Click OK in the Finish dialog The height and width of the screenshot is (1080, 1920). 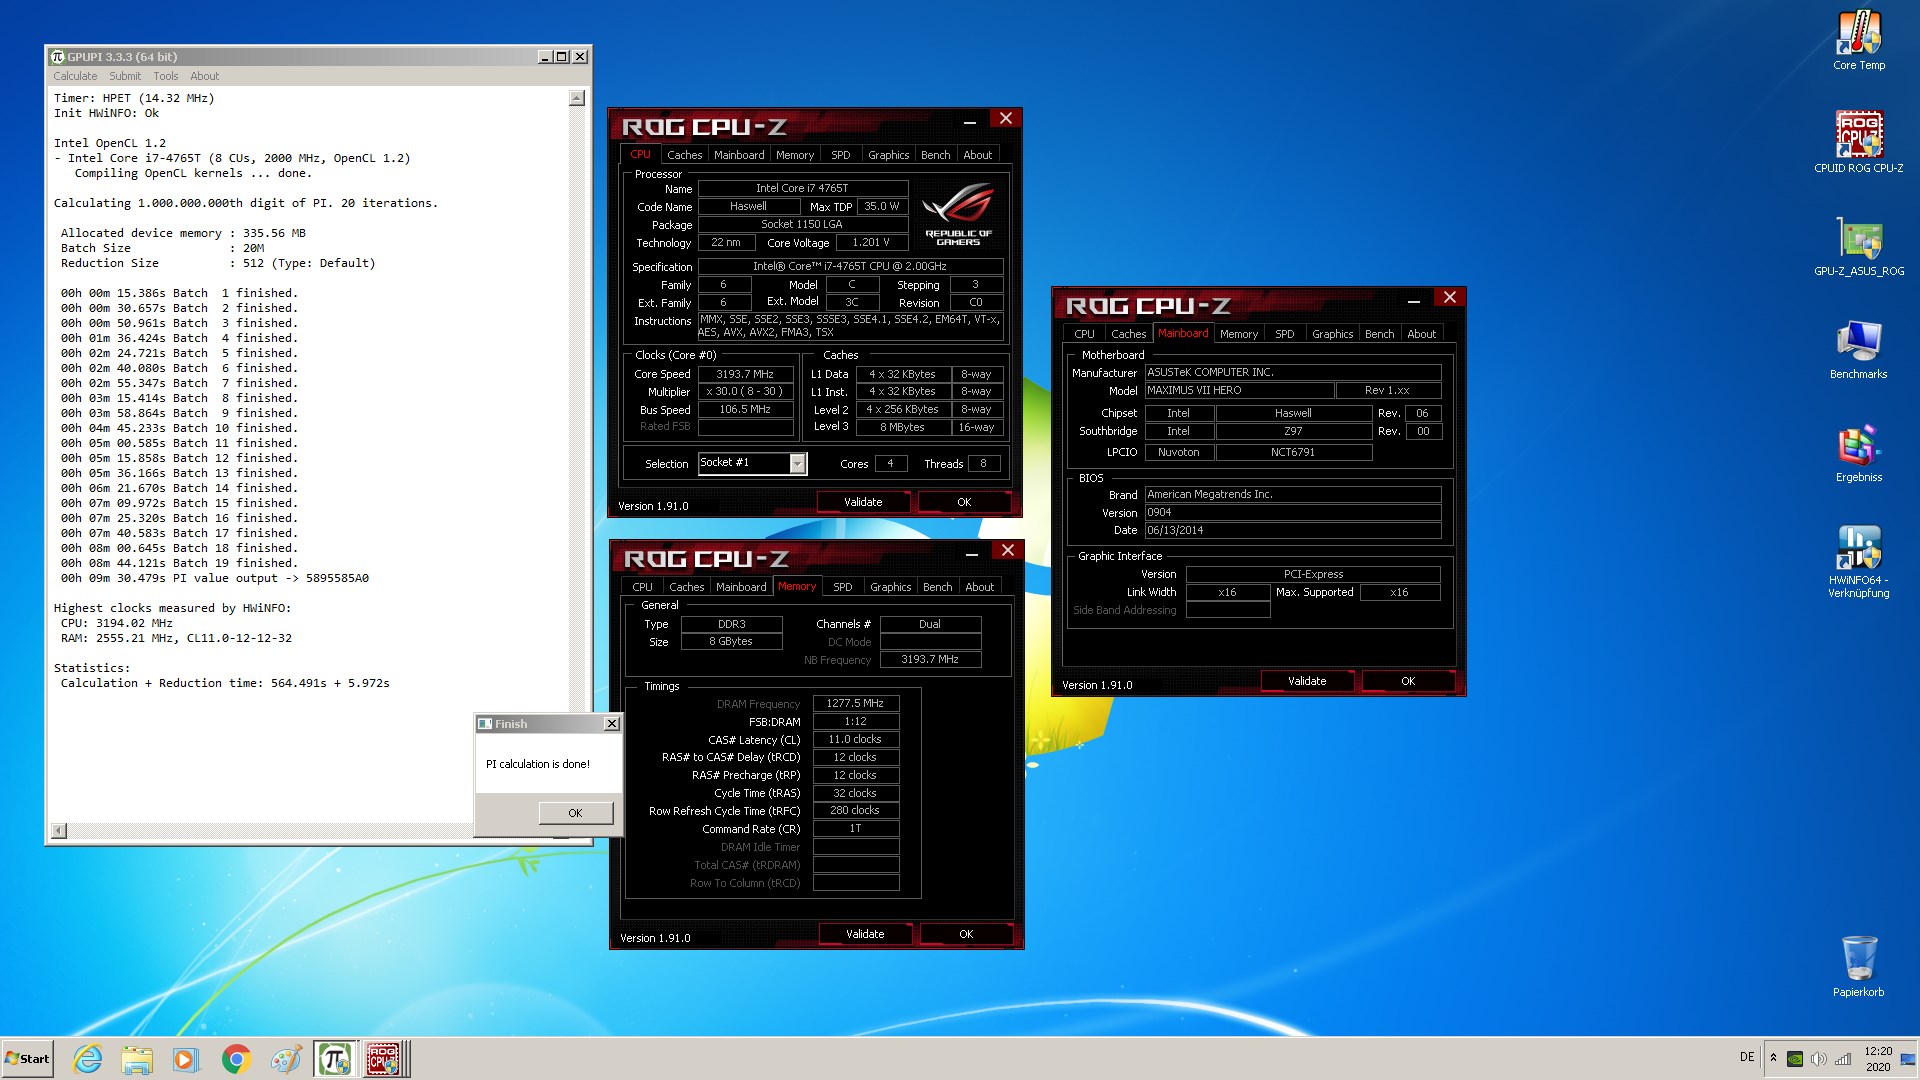coord(575,813)
